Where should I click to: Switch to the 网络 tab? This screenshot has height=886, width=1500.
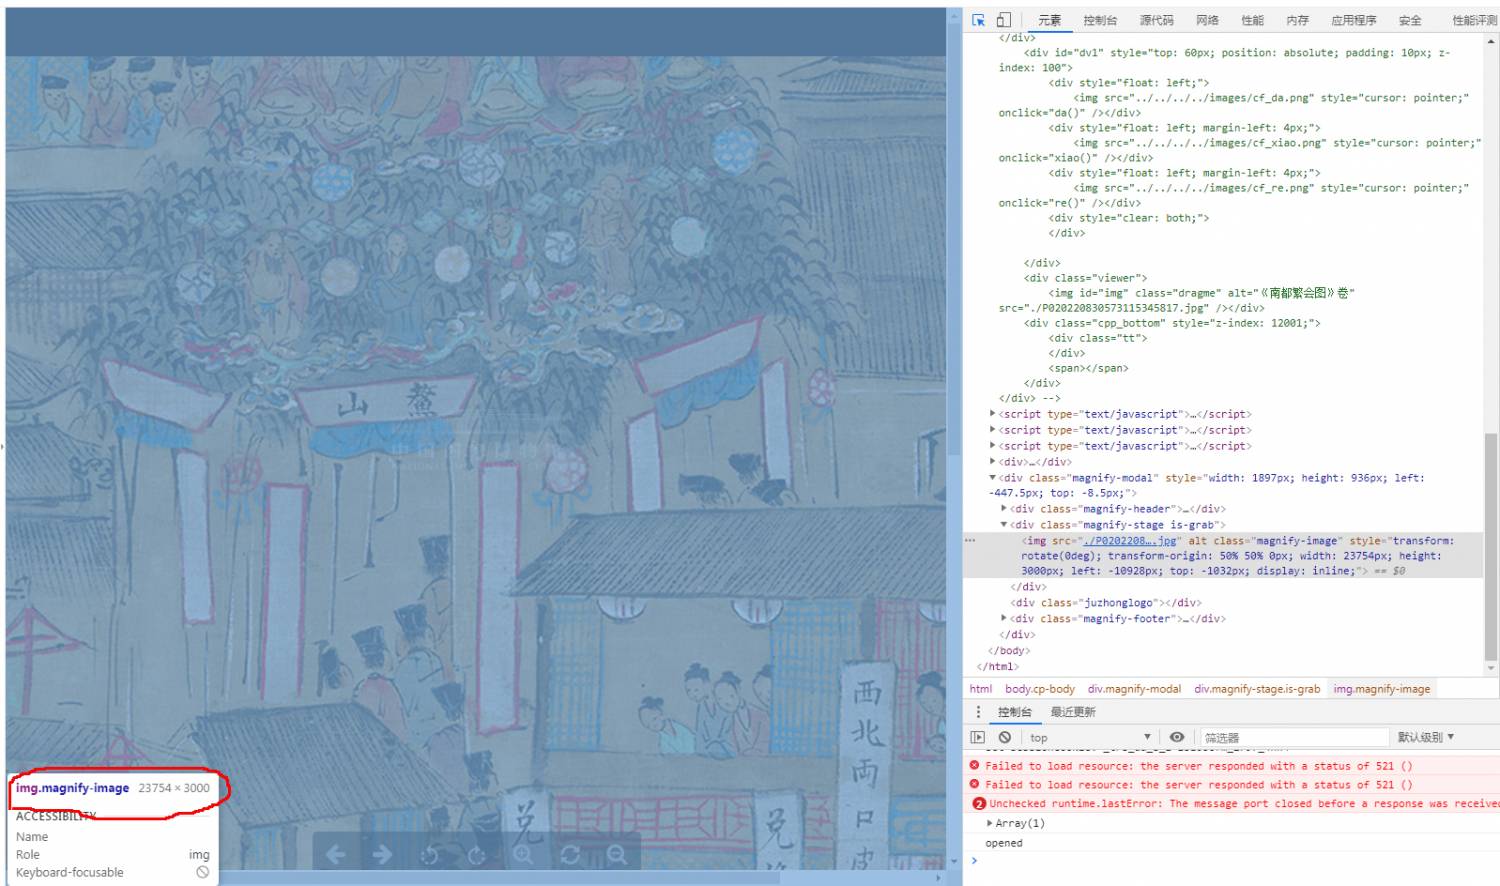coord(1207,20)
